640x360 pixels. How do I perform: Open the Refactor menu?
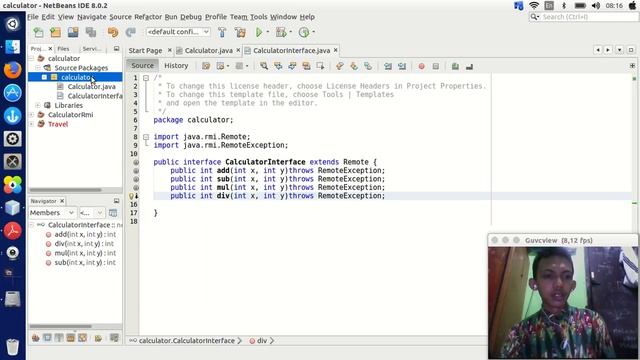[x=148, y=17]
